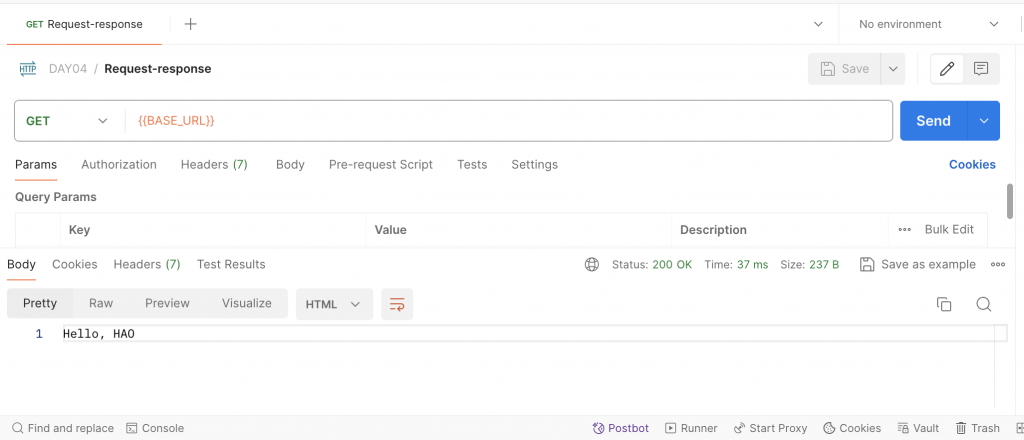Open the comments icon

981,69
